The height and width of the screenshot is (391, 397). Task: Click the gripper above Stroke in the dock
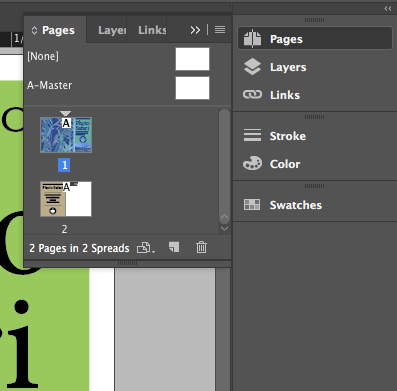[x=314, y=117]
